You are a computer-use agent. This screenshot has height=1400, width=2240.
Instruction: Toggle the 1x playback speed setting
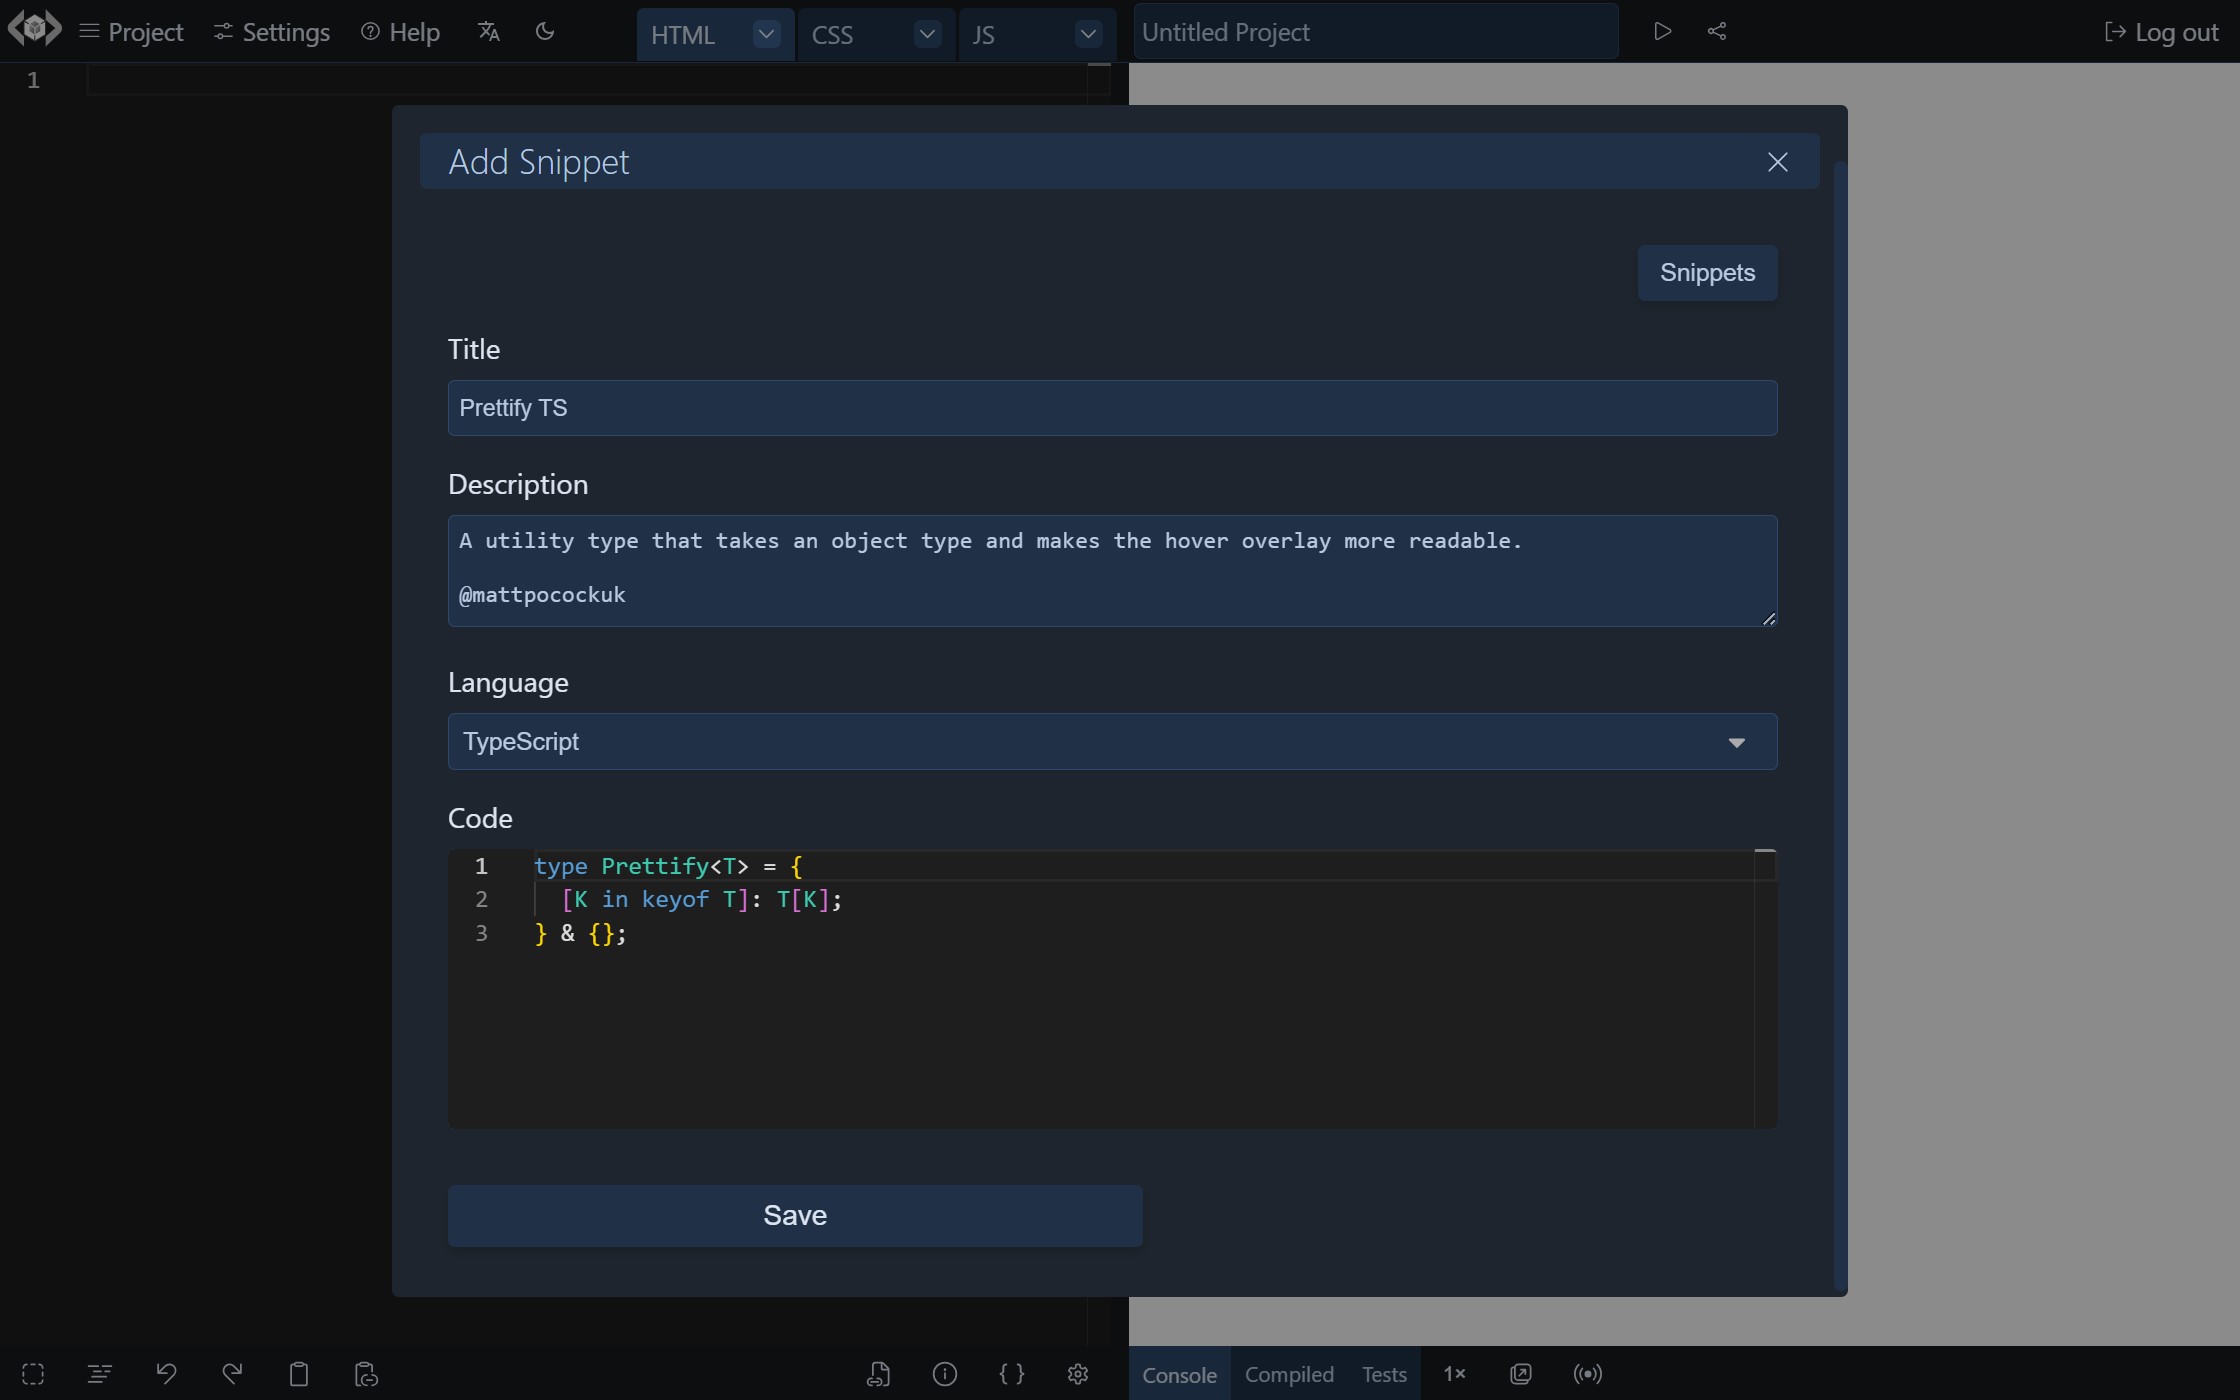(1455, 1374)
